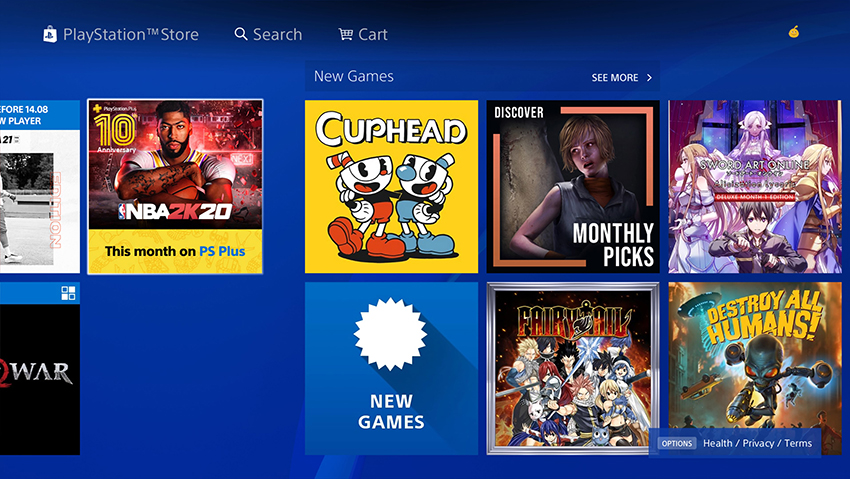Image resolution: width=850 pixels, height=479 pixels.
Task: Select the Search menu text
Action: tap(278, 35)
